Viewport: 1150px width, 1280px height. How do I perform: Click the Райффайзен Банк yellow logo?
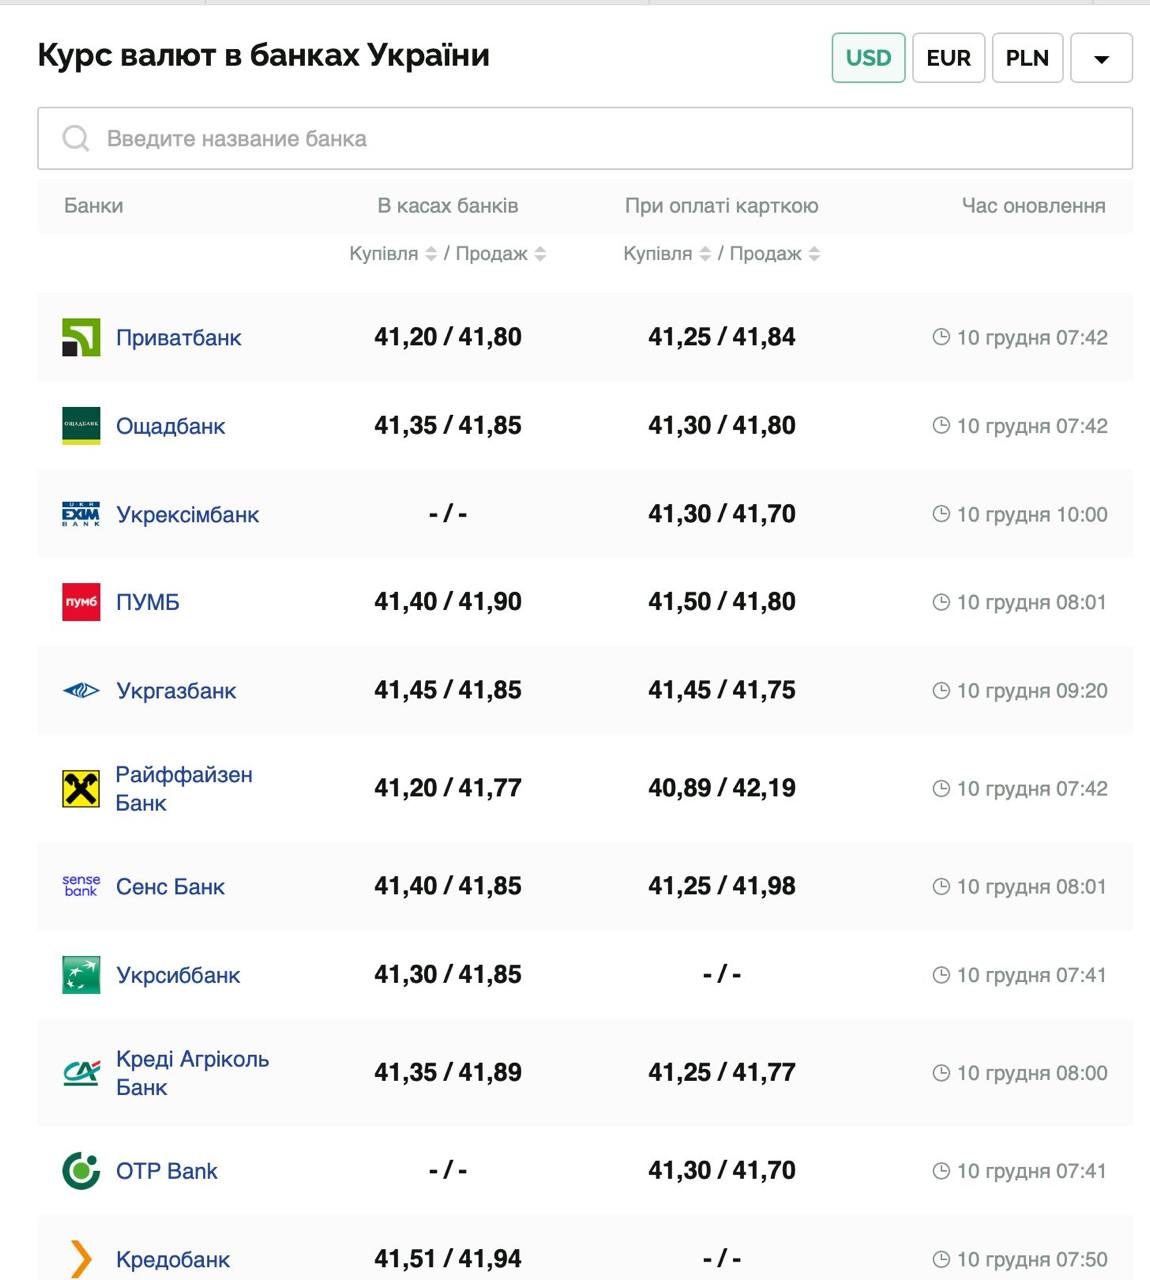pyautogui.click(x=81, y=789)
